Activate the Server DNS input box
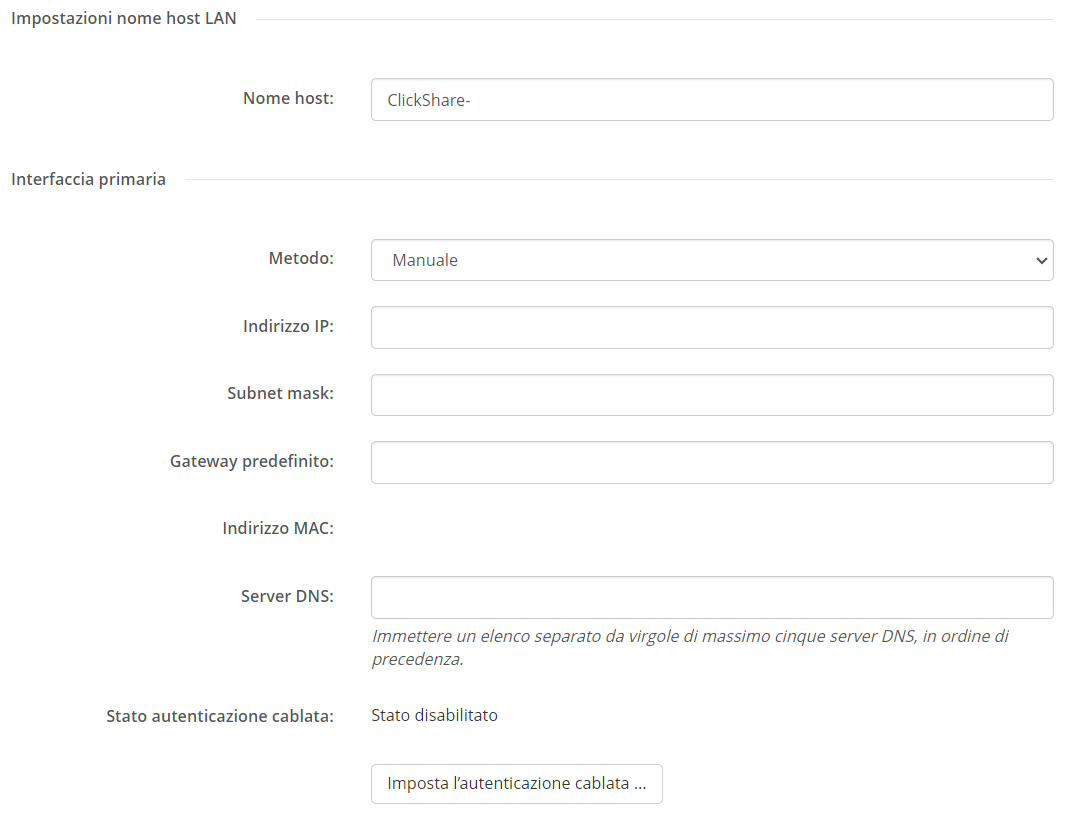Viewport: 1085px width, 823px height. click(x=712, y=597)
